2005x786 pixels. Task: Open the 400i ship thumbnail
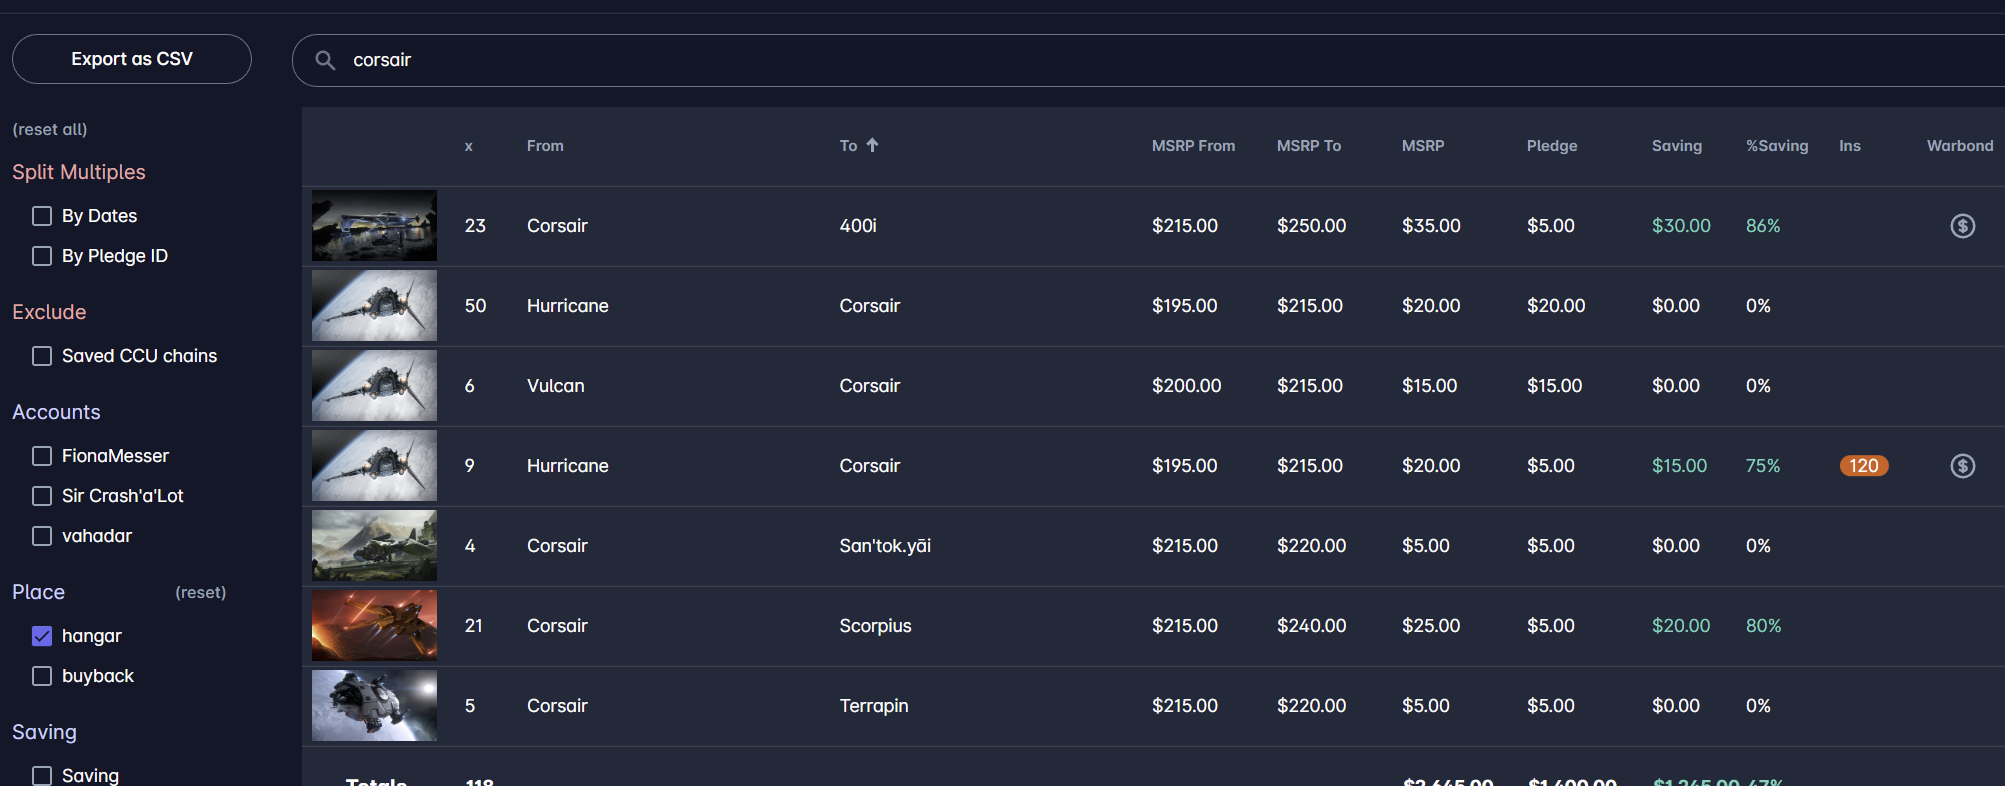374,226
